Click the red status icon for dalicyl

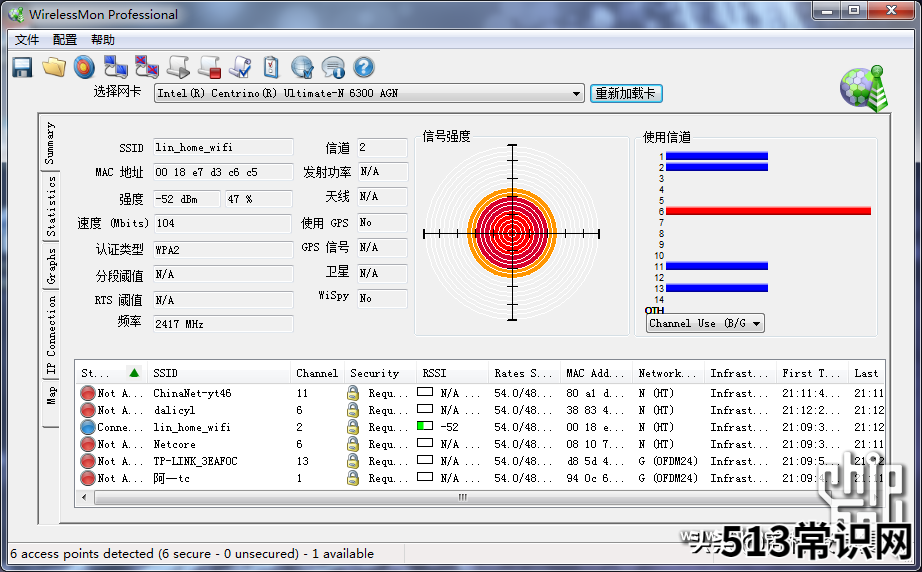88,410
